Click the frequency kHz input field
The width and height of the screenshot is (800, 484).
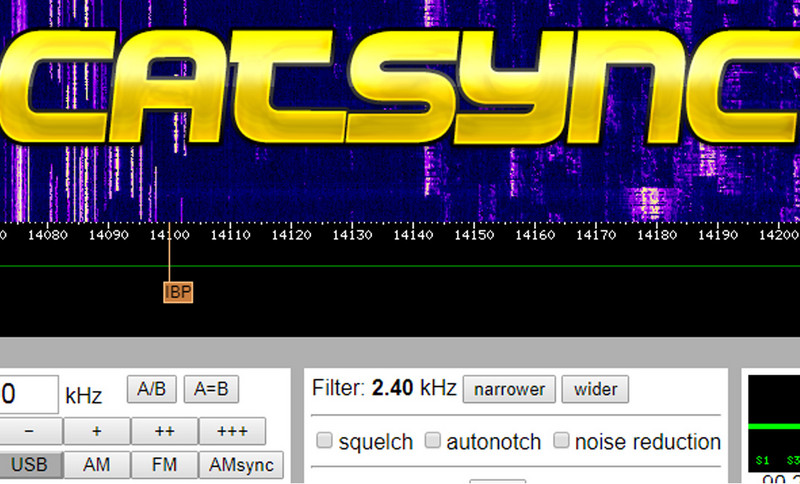coord(28,394)
